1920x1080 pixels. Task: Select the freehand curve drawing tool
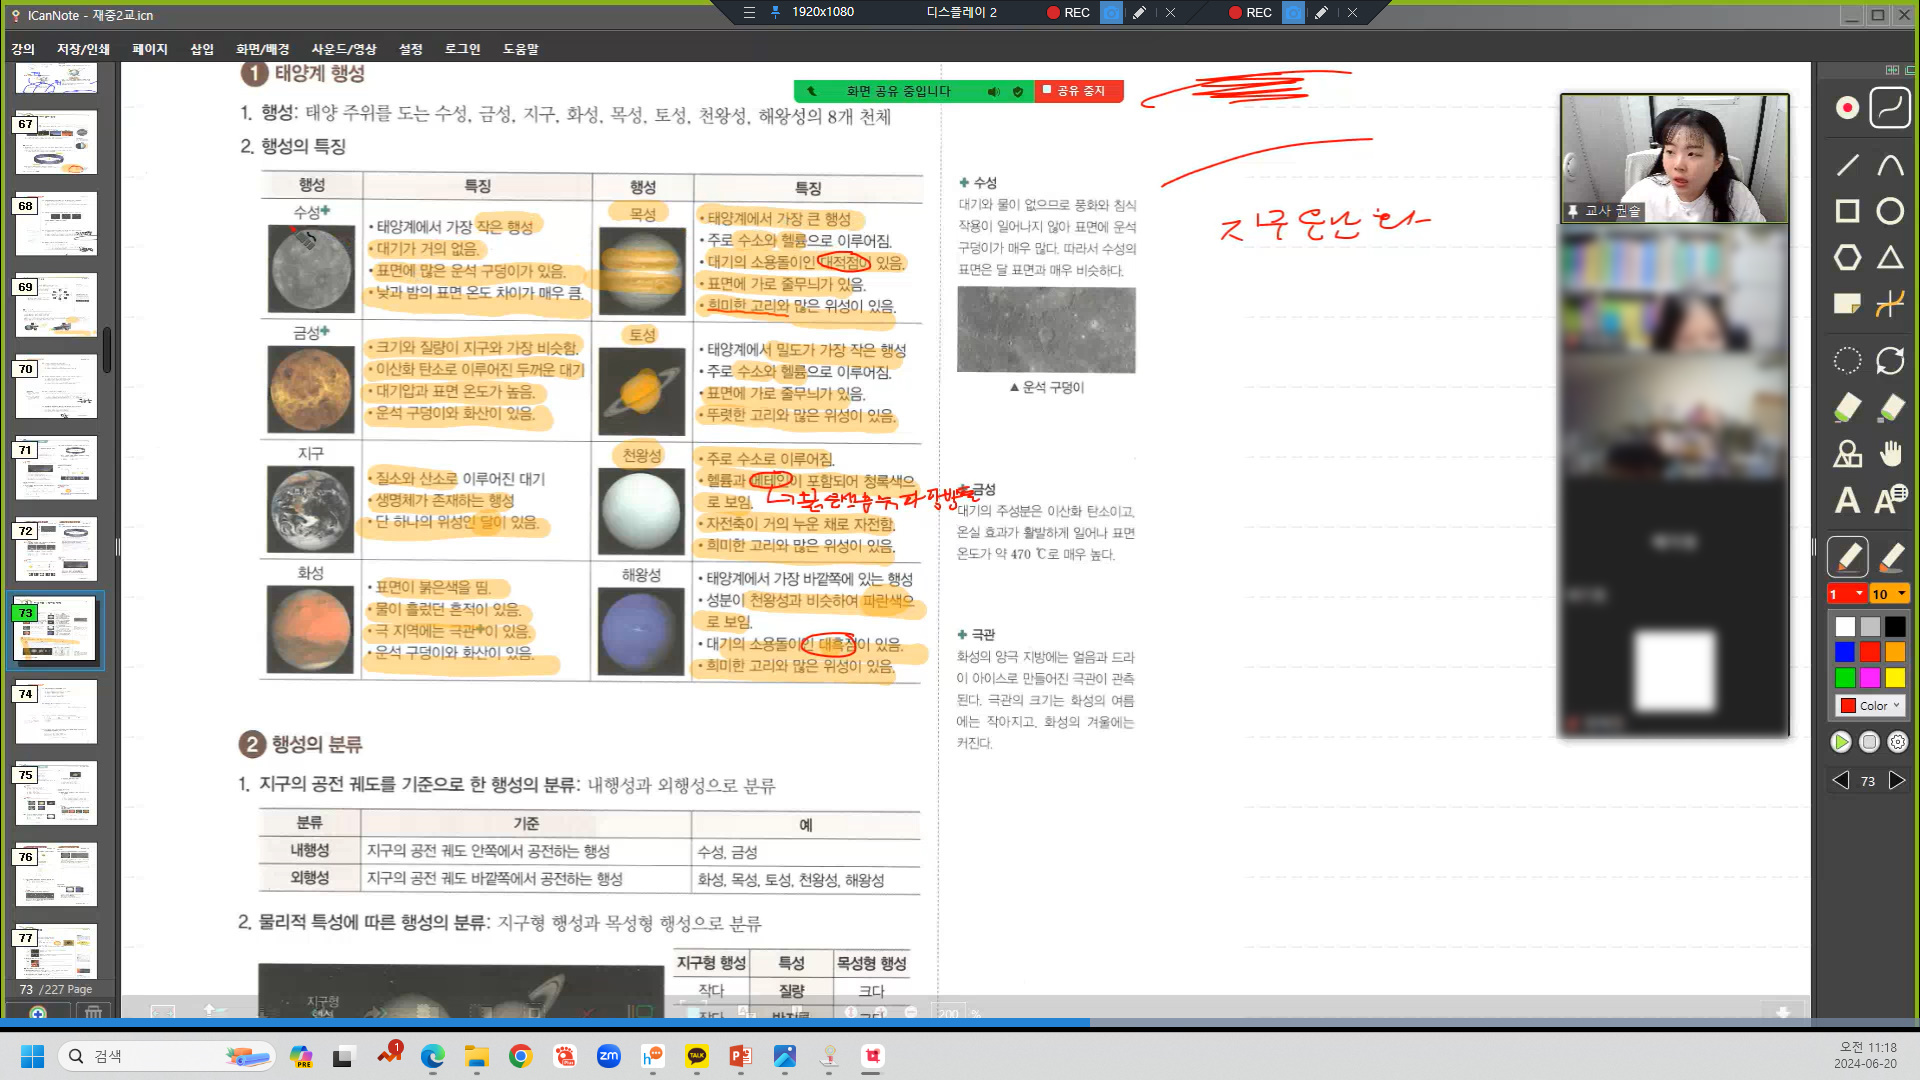pos(1890,108)
